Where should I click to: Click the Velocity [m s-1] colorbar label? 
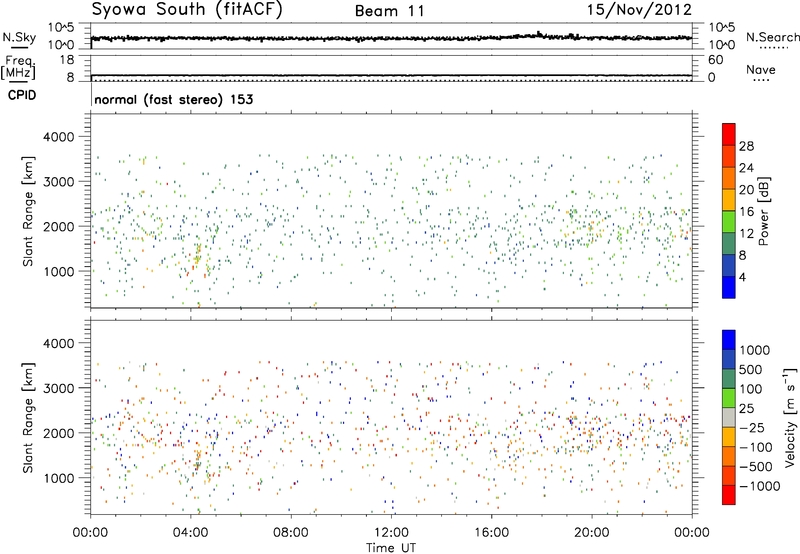click(790, 417)
